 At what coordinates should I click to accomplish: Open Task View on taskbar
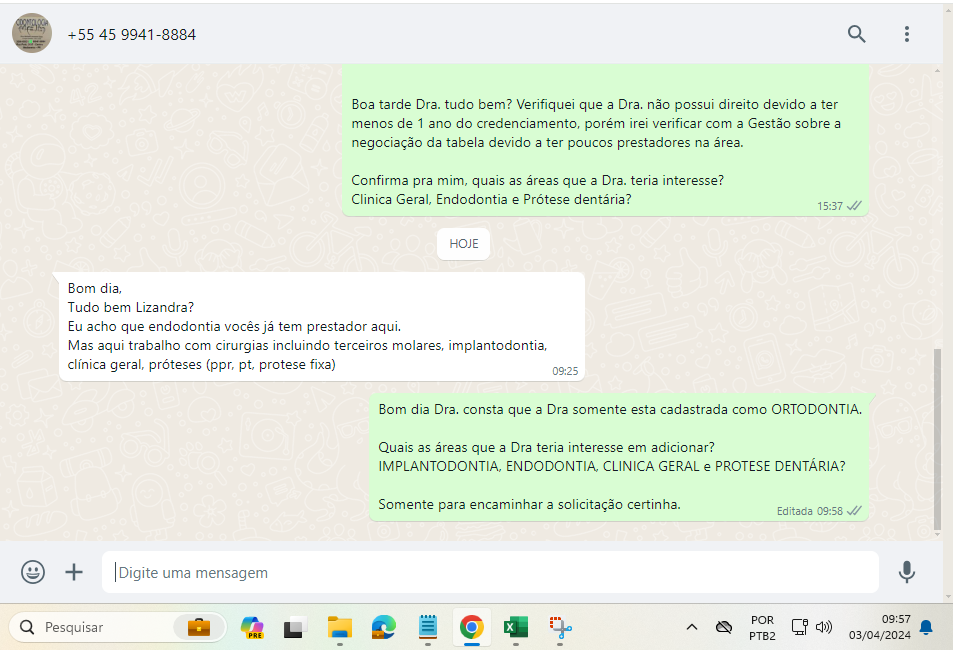click(x=295, y=628)
